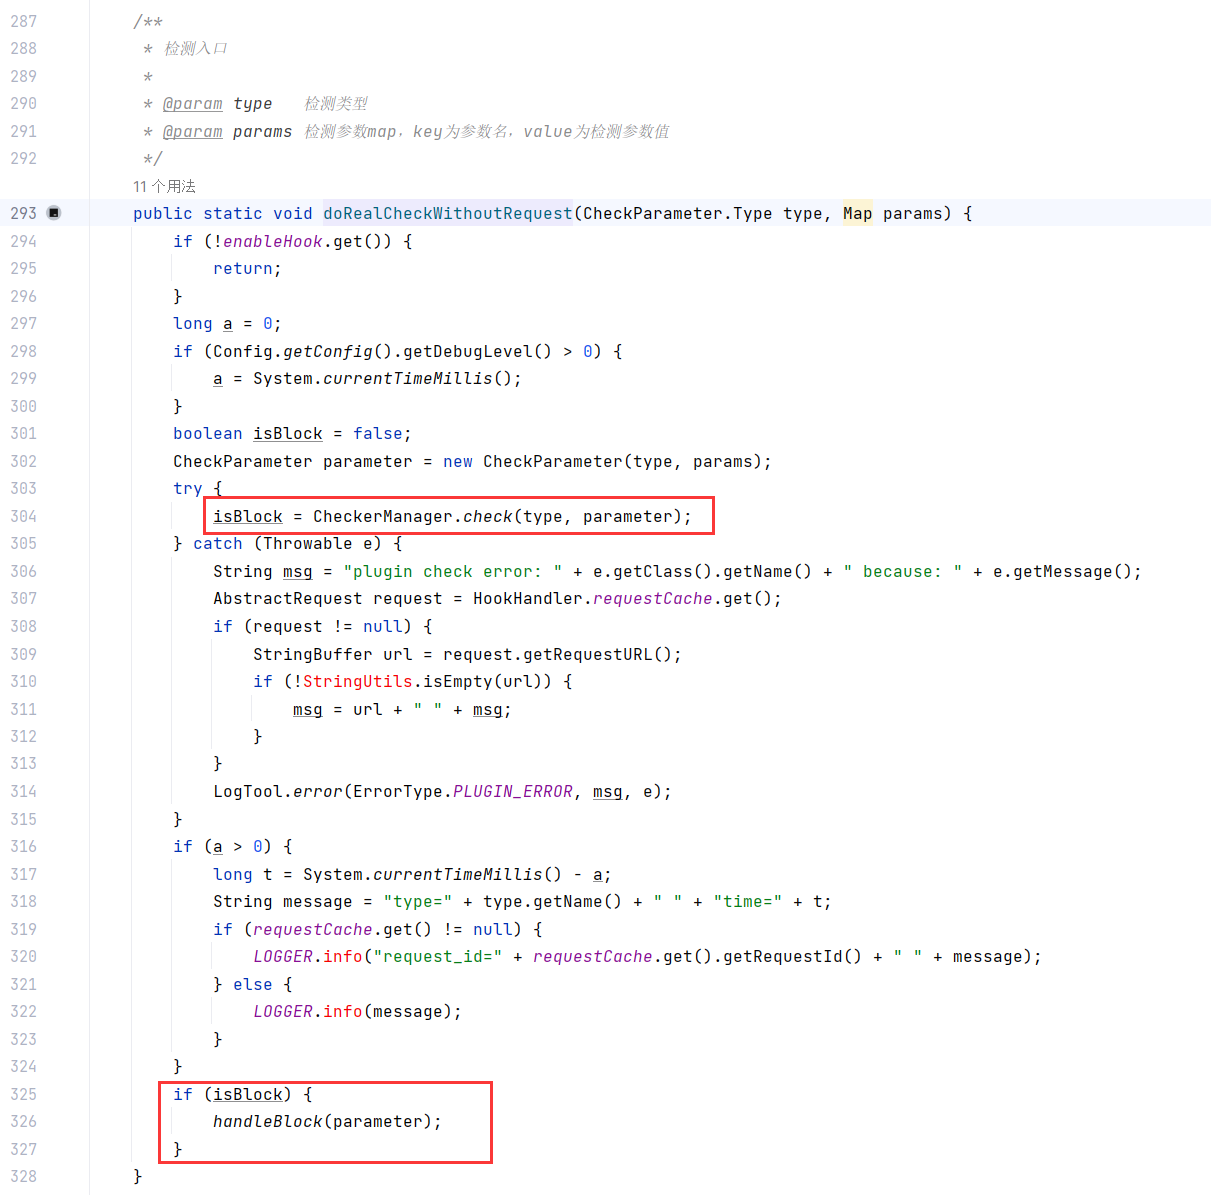Click the return keyword on line 295
The width and height of the screenshot is (1211, 1195).
tap(243, 268)
